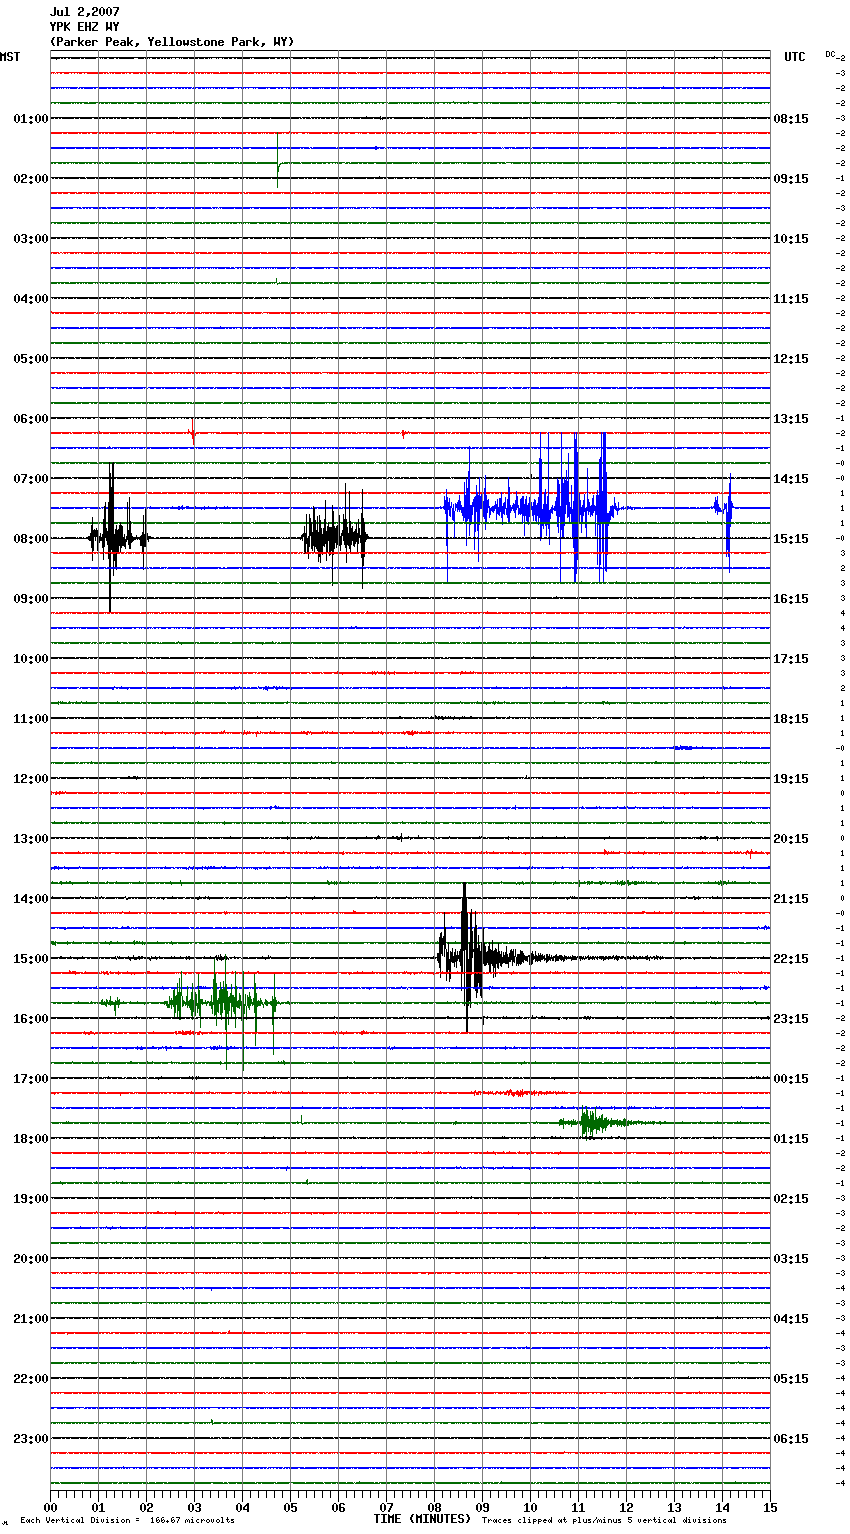Click the '03' minute axis label

[194, 1508]
